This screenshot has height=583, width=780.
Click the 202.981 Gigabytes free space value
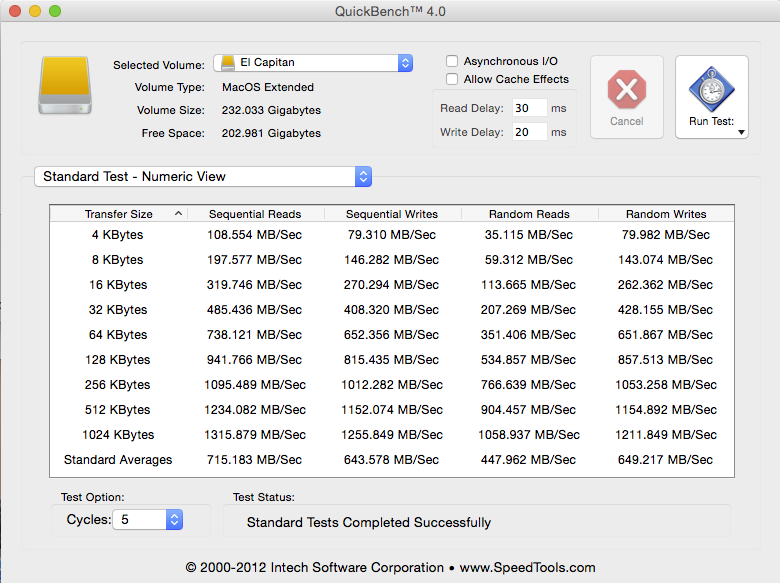(271, 133)
